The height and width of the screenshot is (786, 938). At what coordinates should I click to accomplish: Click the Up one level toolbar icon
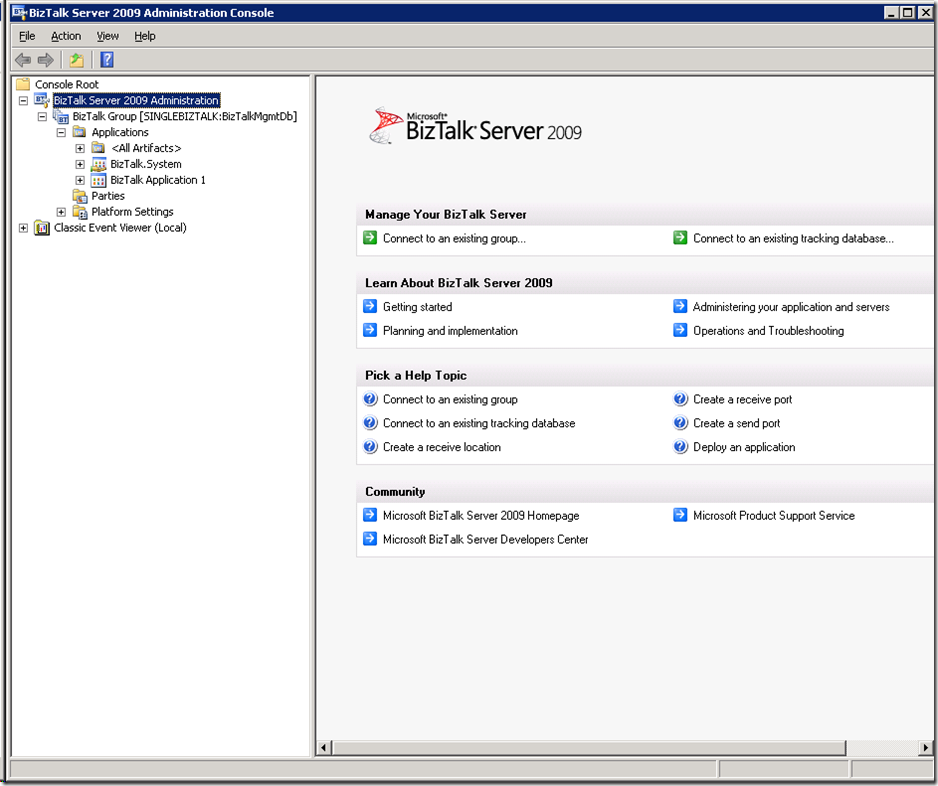[77, 60]
